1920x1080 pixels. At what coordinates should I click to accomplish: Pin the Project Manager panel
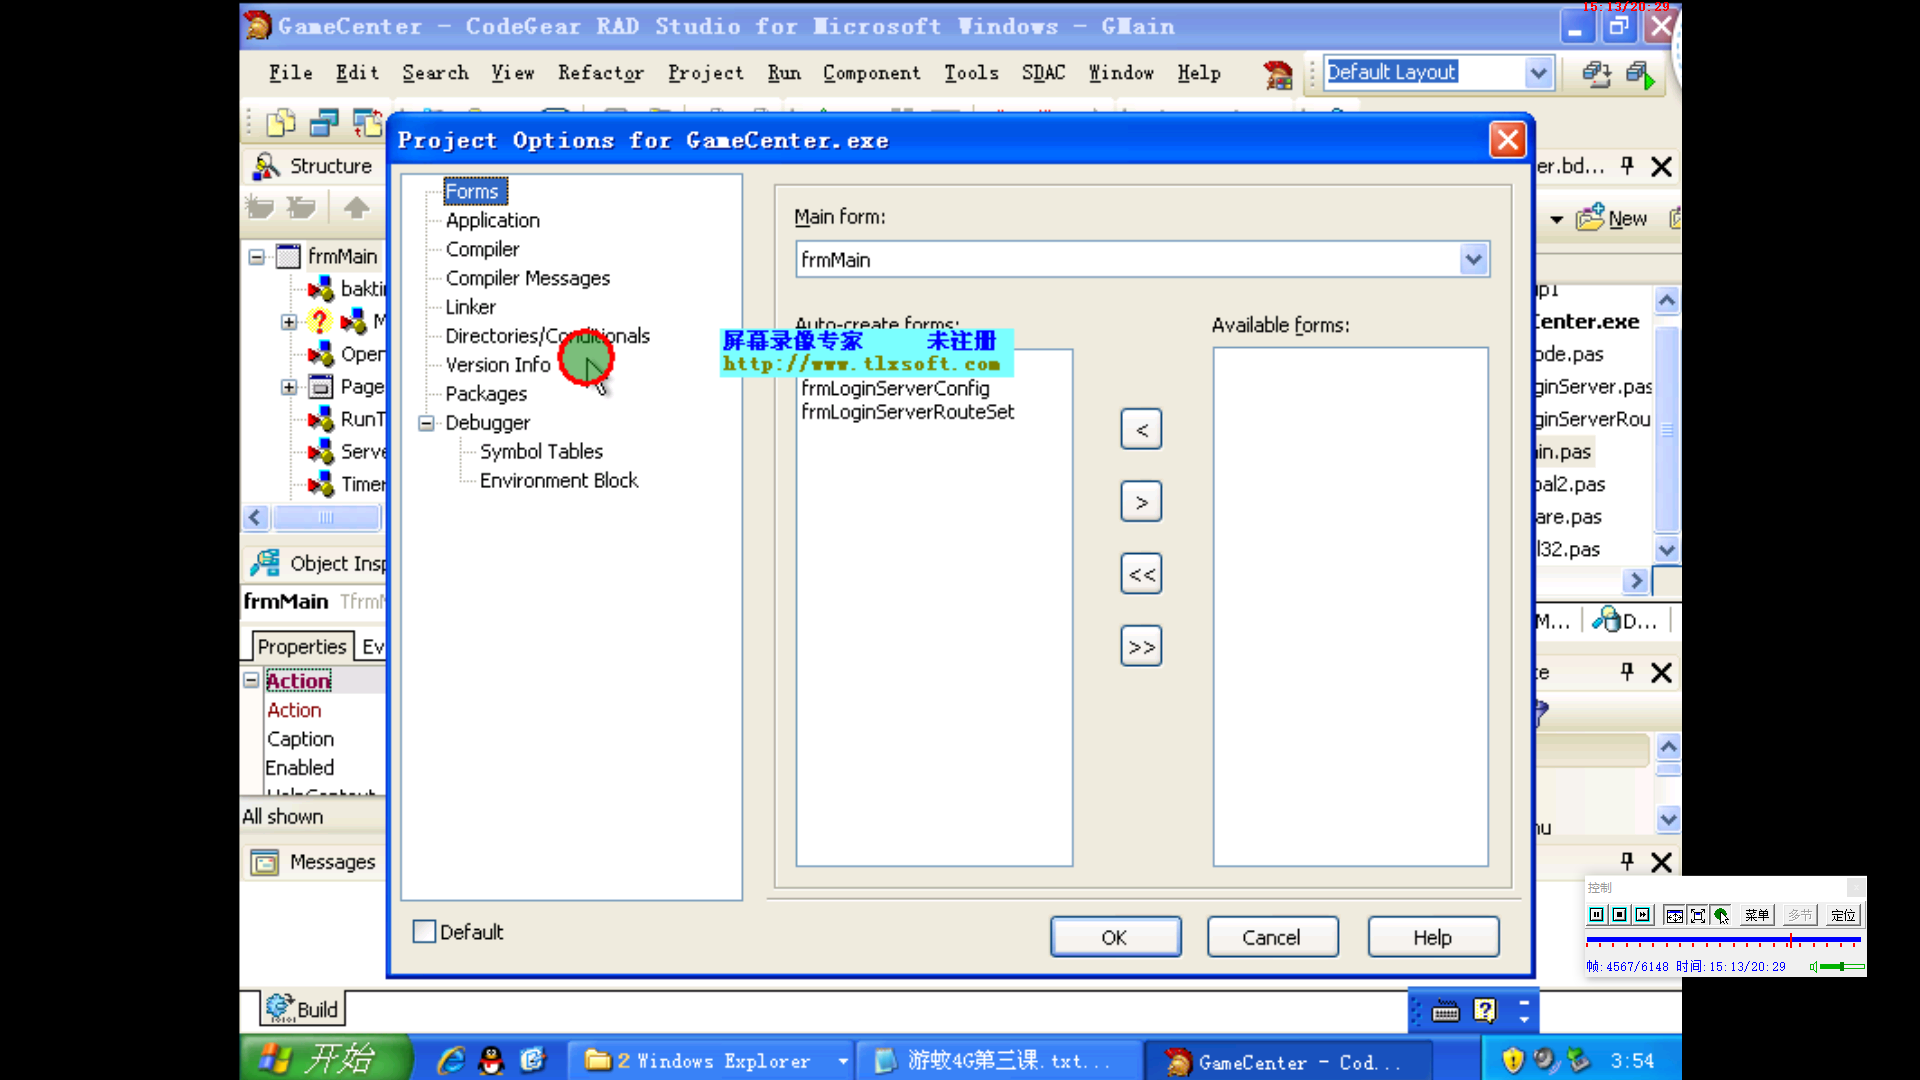coord(1627,166)
